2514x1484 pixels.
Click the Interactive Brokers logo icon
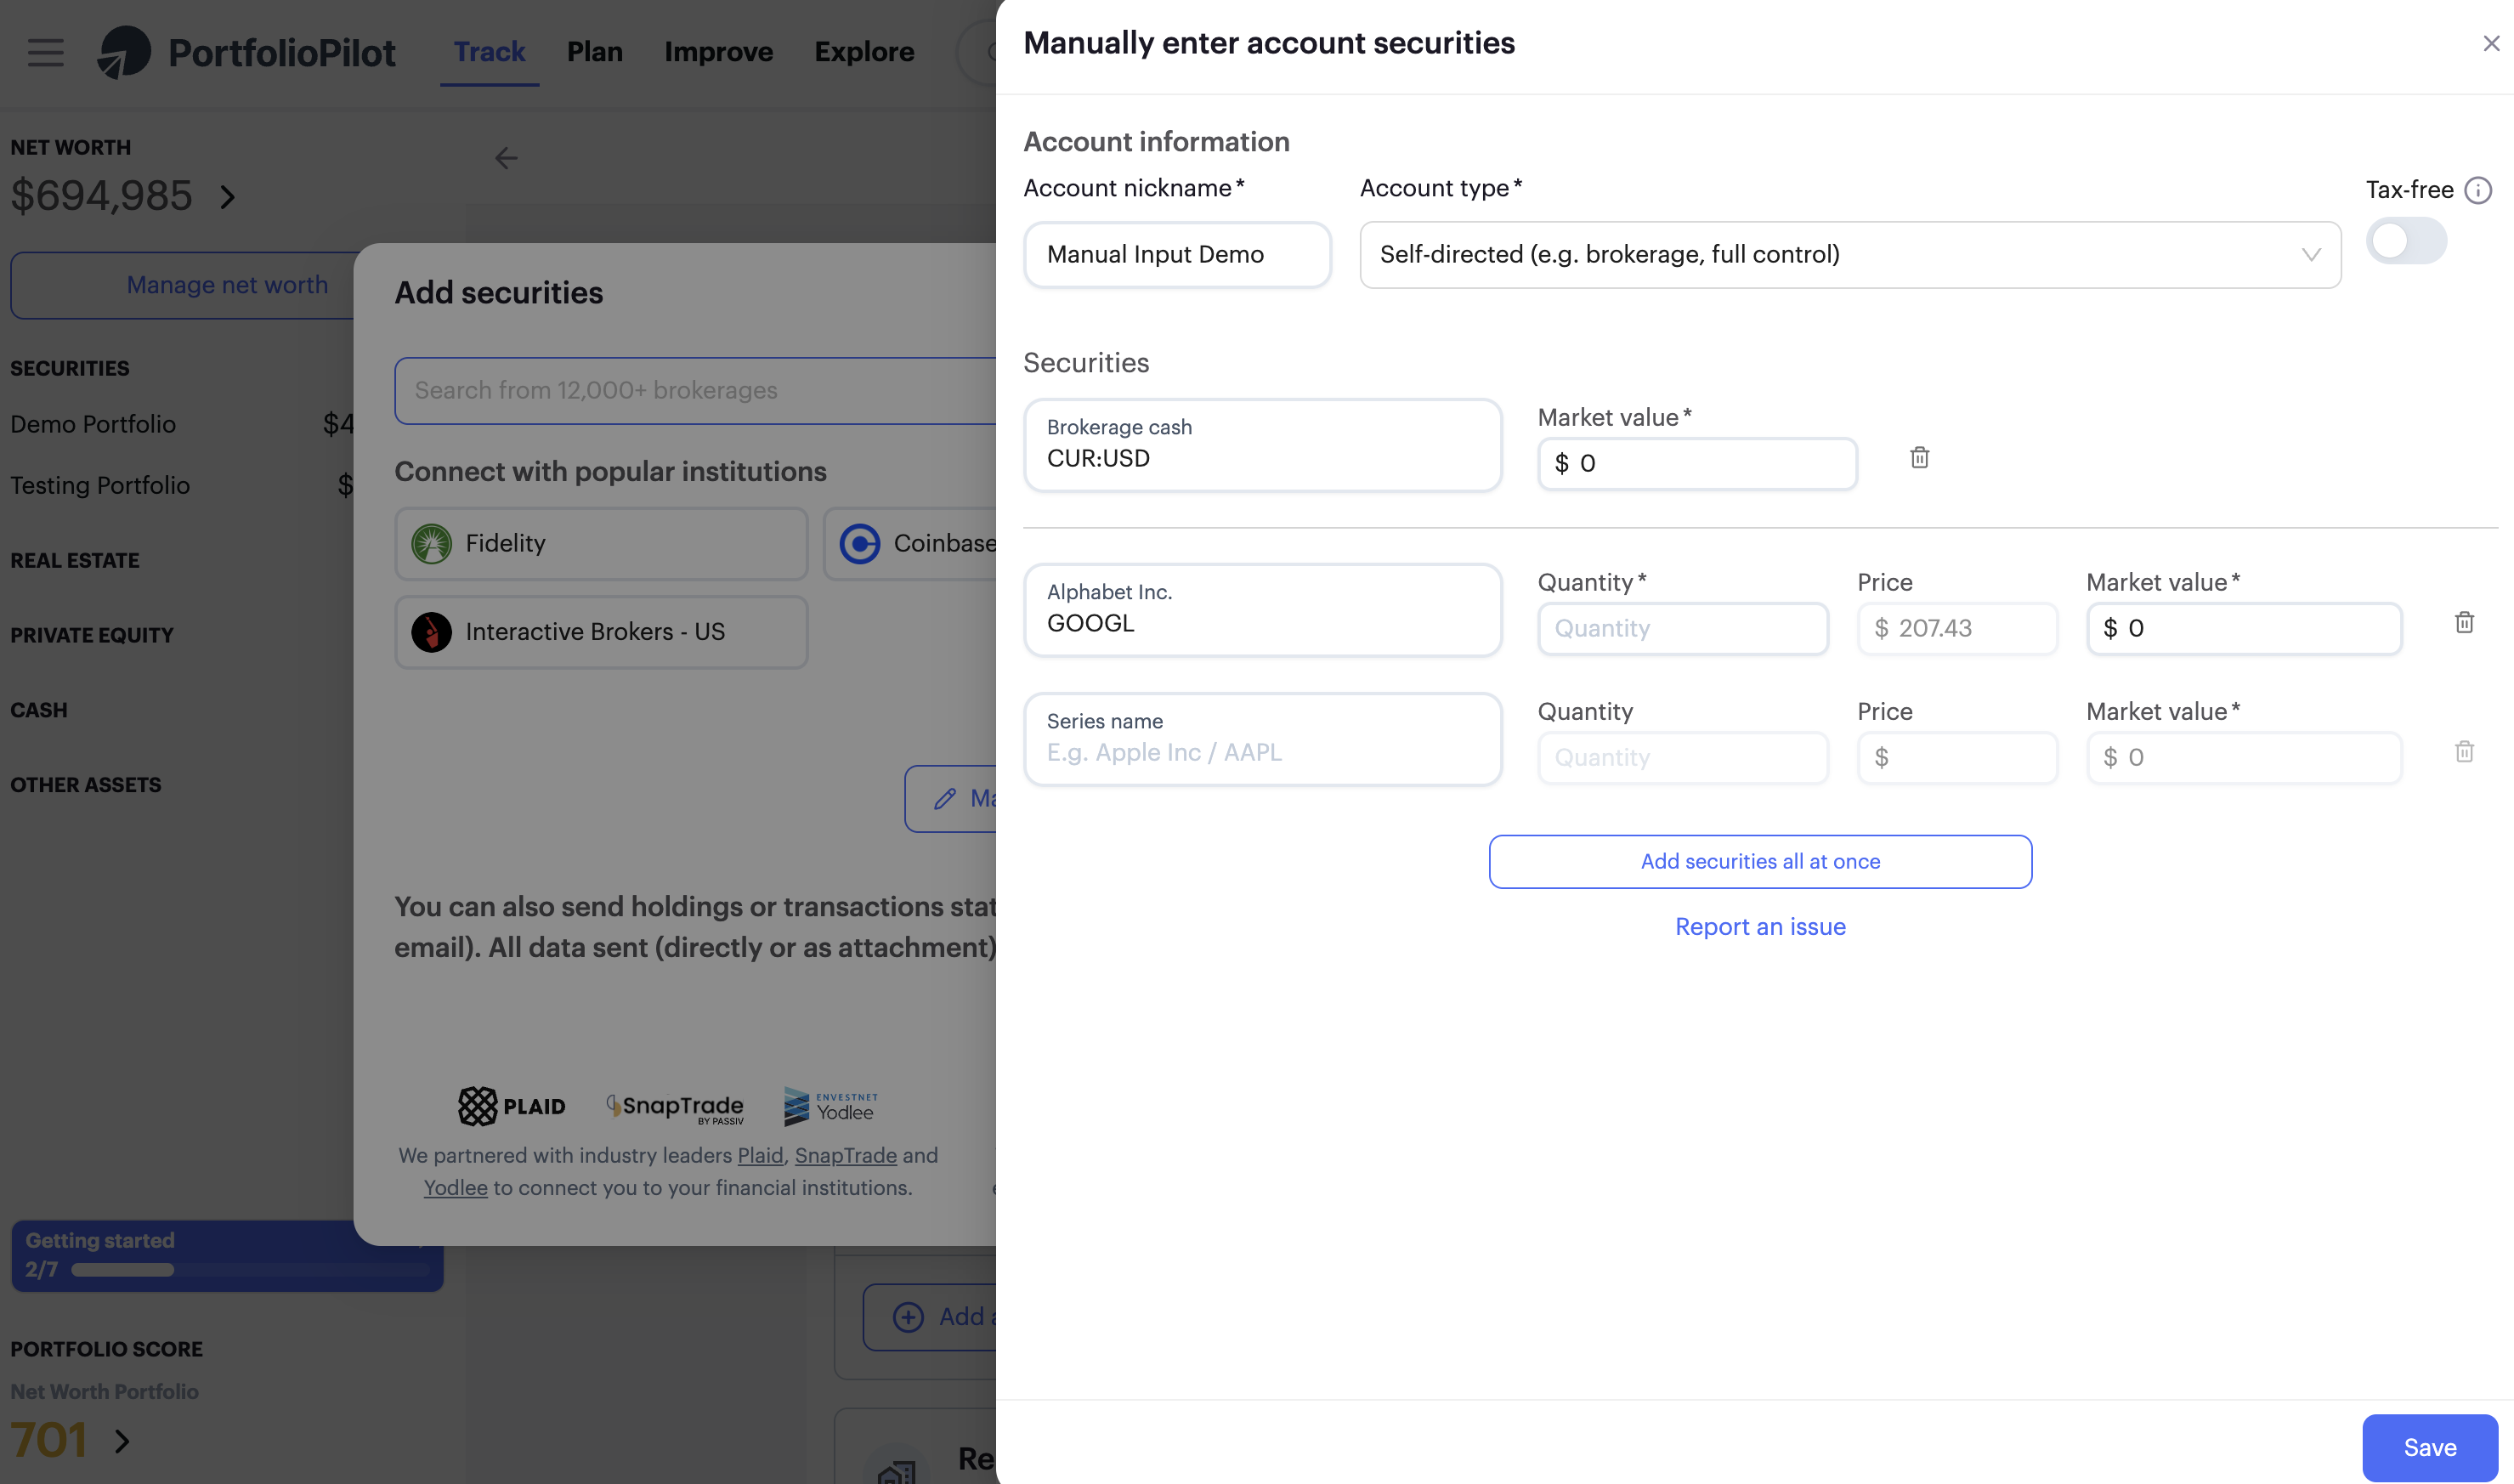(432, 632)
